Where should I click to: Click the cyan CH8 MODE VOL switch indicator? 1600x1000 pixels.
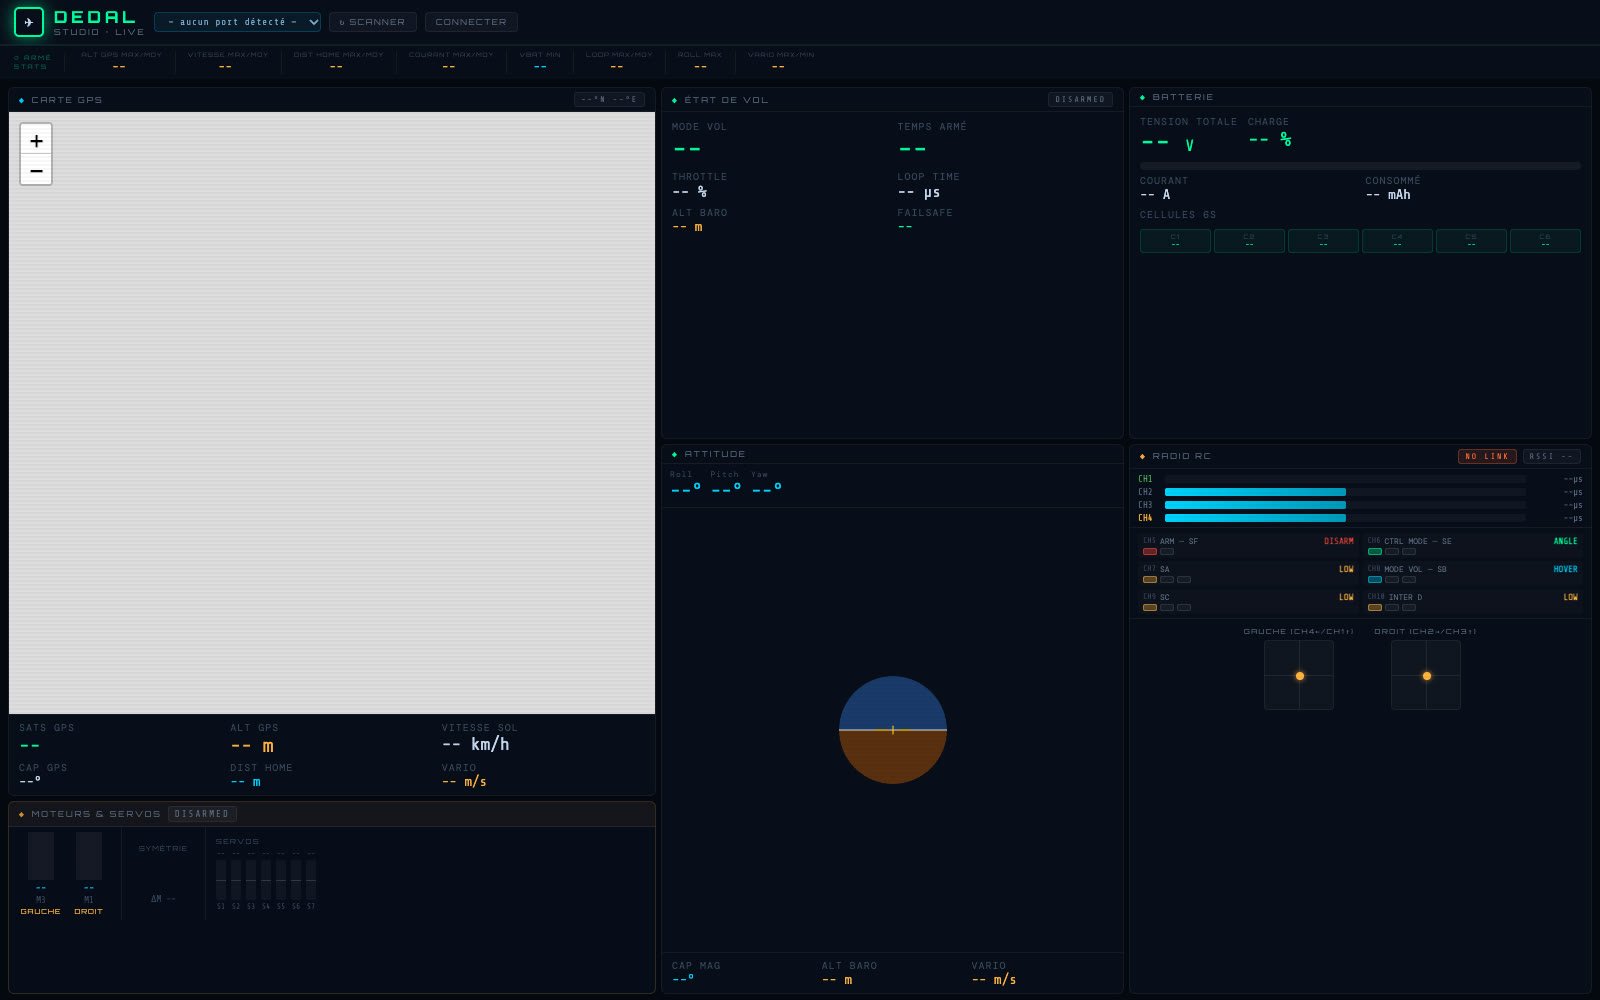pyautogui.click(x=1375, y=580)
